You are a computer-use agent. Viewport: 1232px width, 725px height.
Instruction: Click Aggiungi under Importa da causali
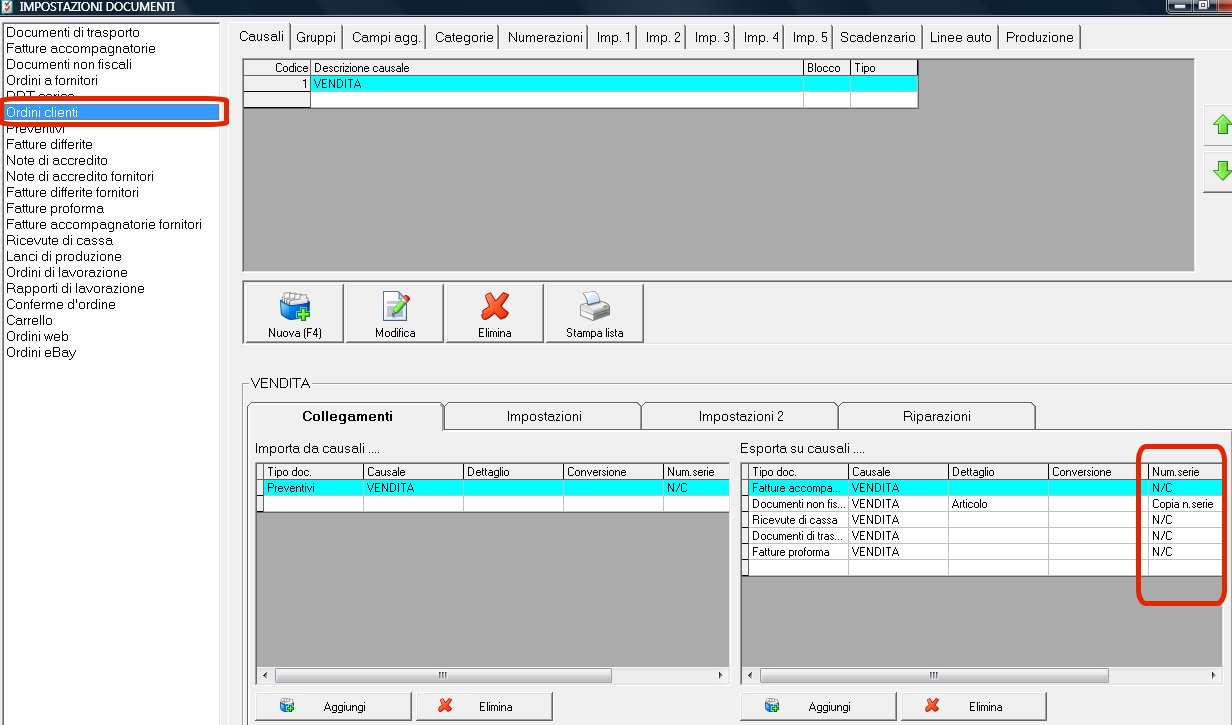coord(333,707)
